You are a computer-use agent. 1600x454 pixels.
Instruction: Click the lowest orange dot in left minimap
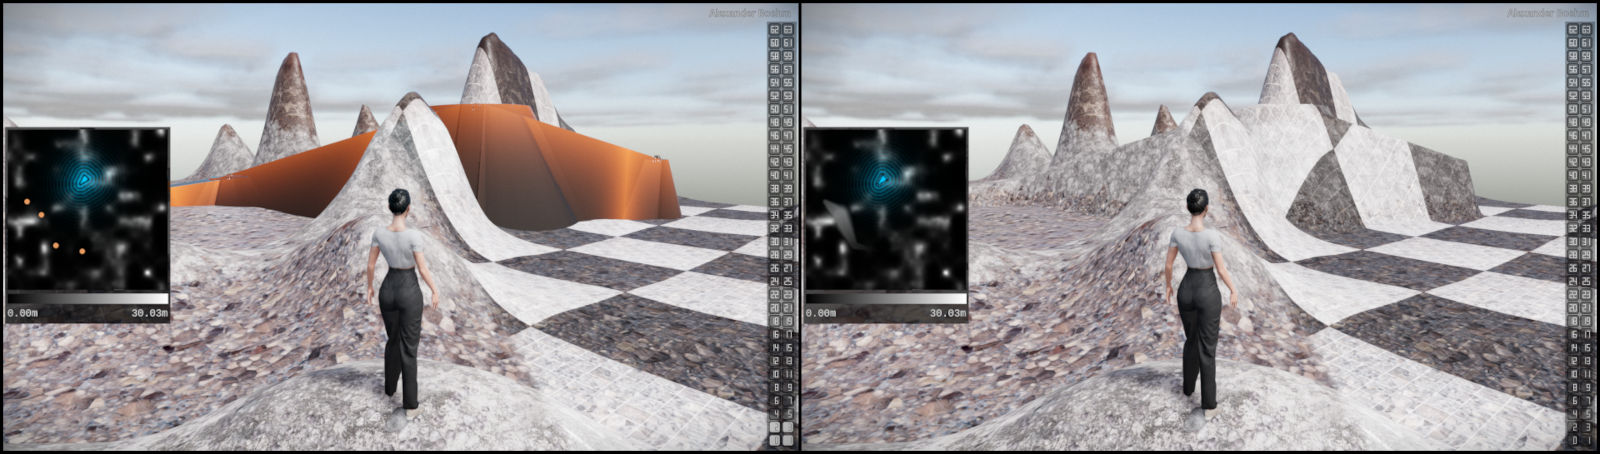click(81, 253)
